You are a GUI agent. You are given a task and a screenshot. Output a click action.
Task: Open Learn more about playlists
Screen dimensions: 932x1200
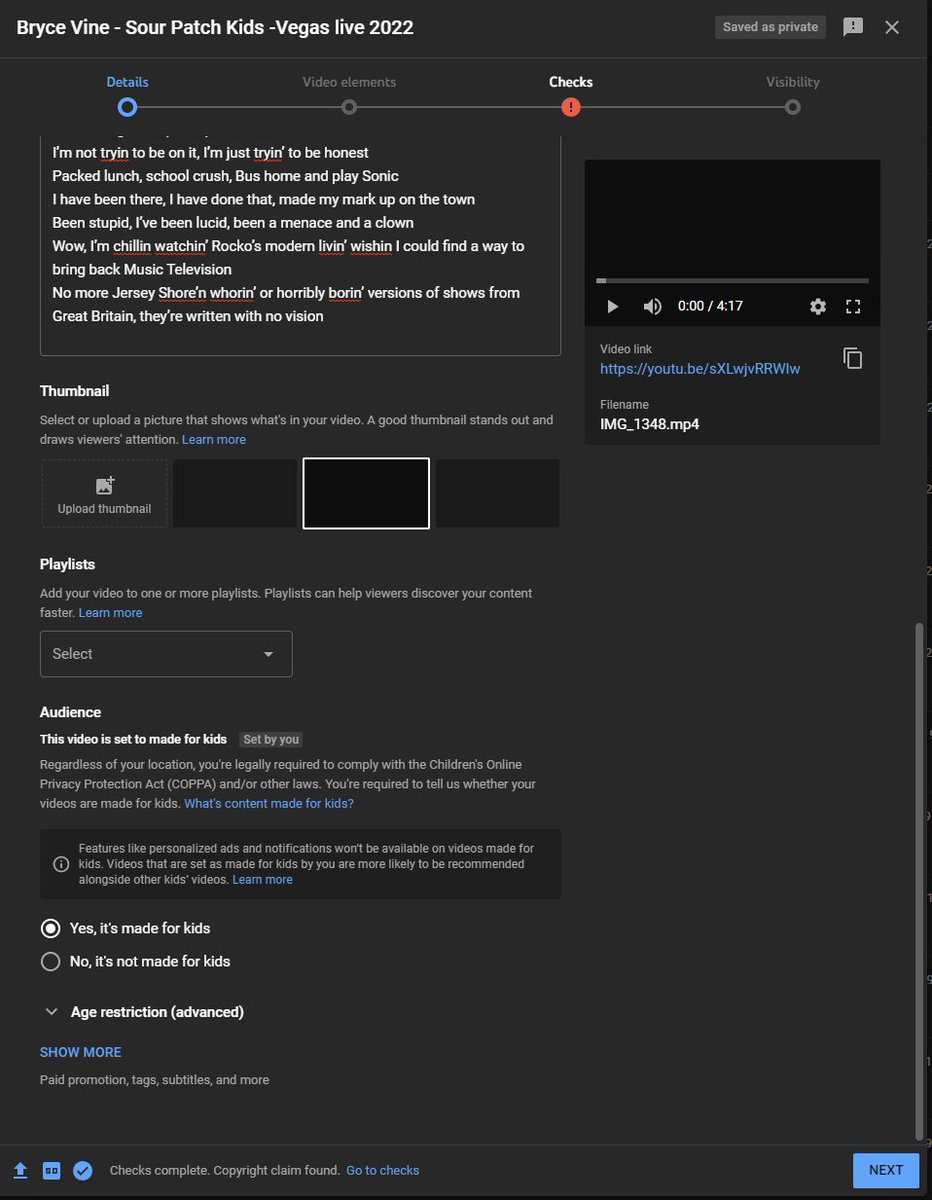111,612
